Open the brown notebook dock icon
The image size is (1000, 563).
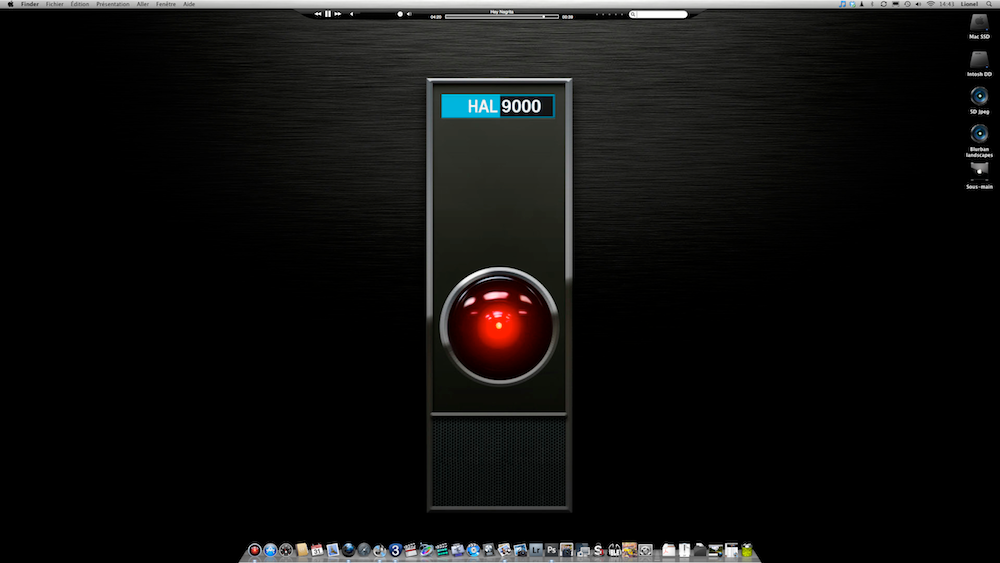(x=302, y=550)
